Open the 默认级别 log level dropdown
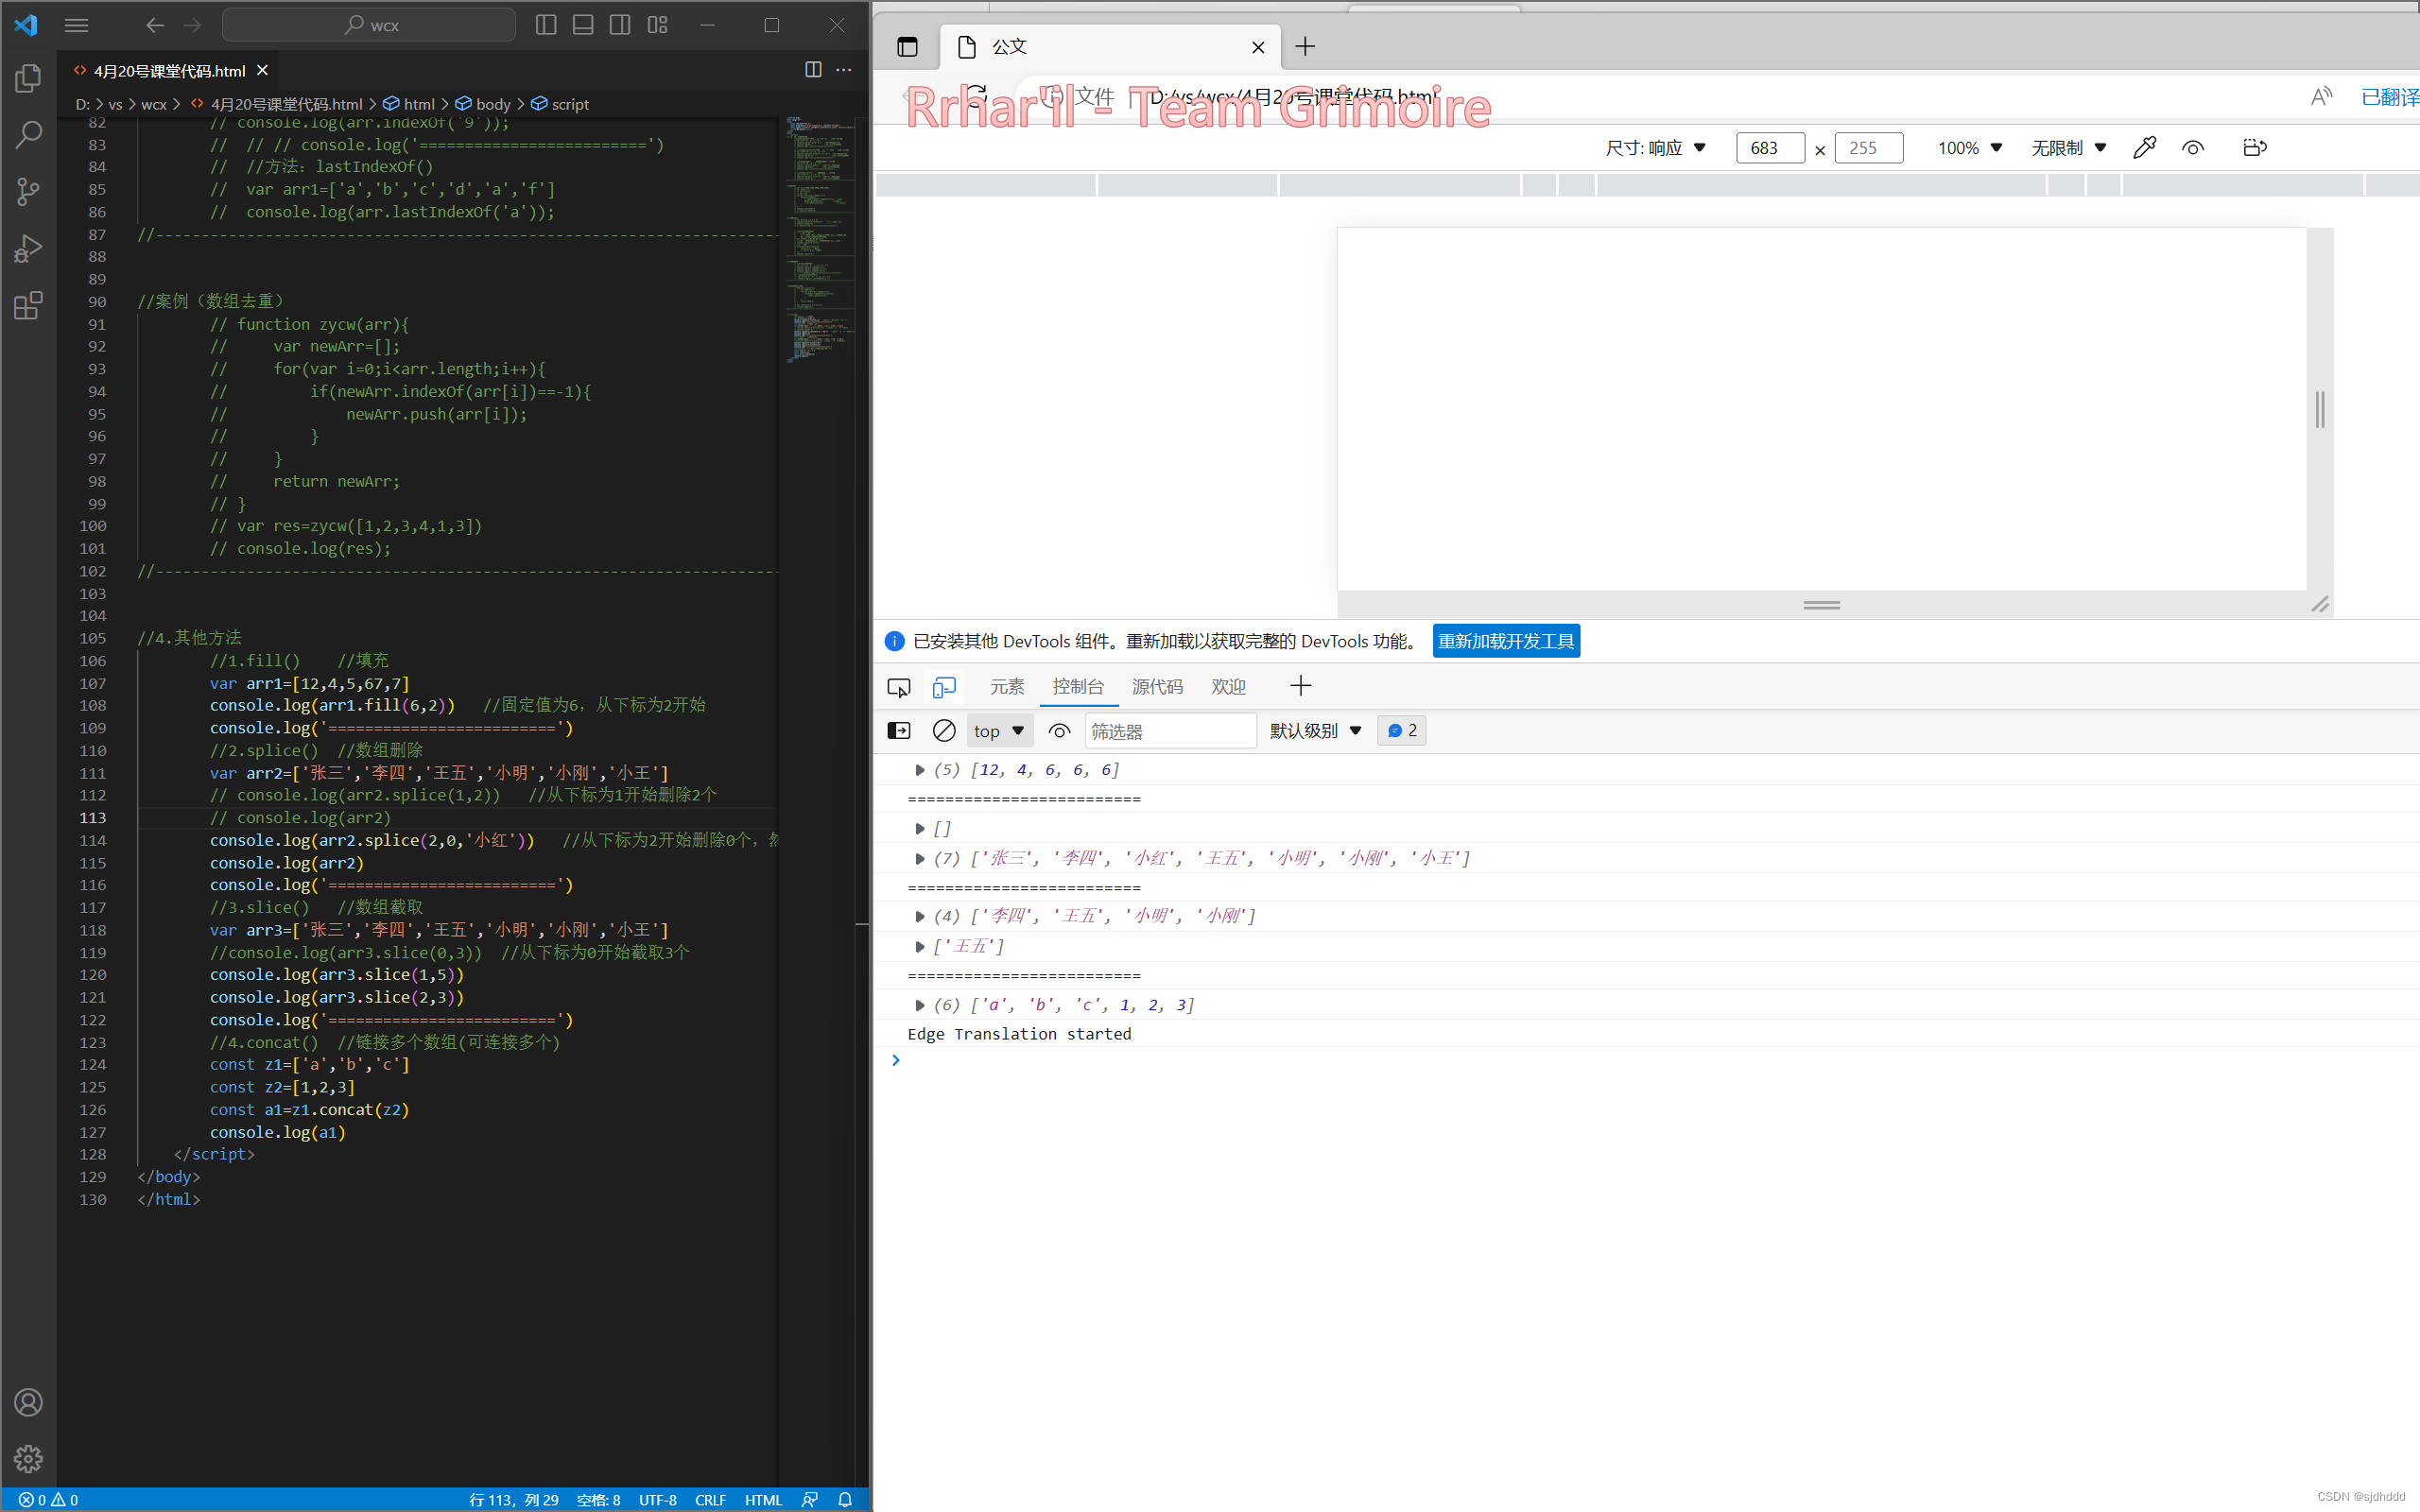Viewport: 2420px width, 1512px height. point(1315,731)
